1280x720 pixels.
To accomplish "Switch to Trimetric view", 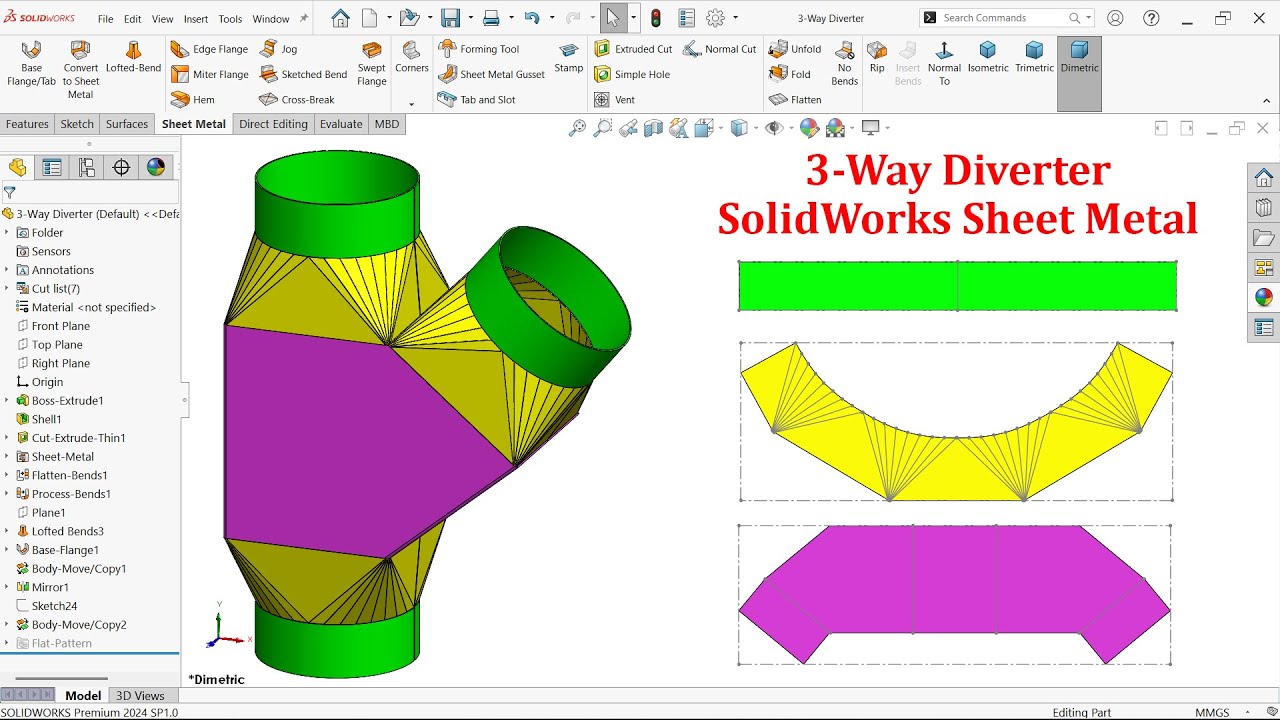I will tap(1034, 58).
